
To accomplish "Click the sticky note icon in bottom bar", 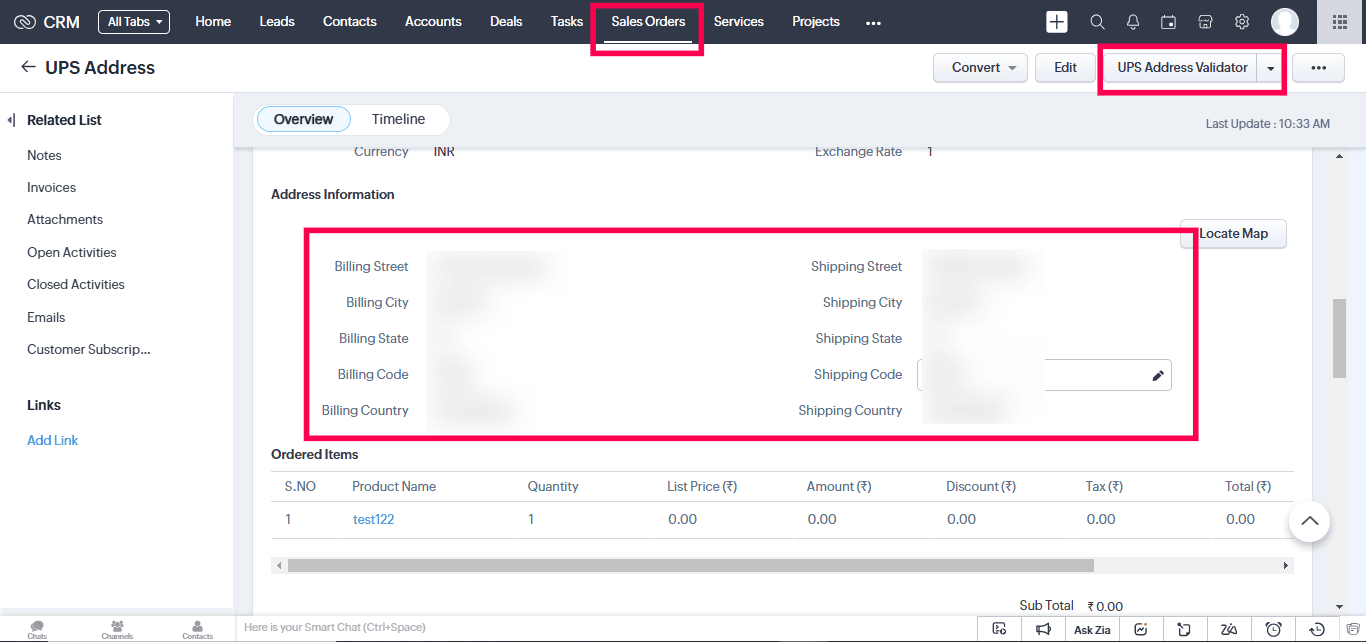I will click(1184, 629).
